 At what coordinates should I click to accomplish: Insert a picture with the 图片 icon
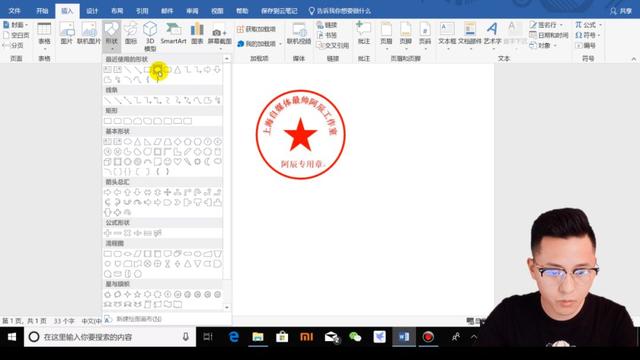click(x=67, y=33)
